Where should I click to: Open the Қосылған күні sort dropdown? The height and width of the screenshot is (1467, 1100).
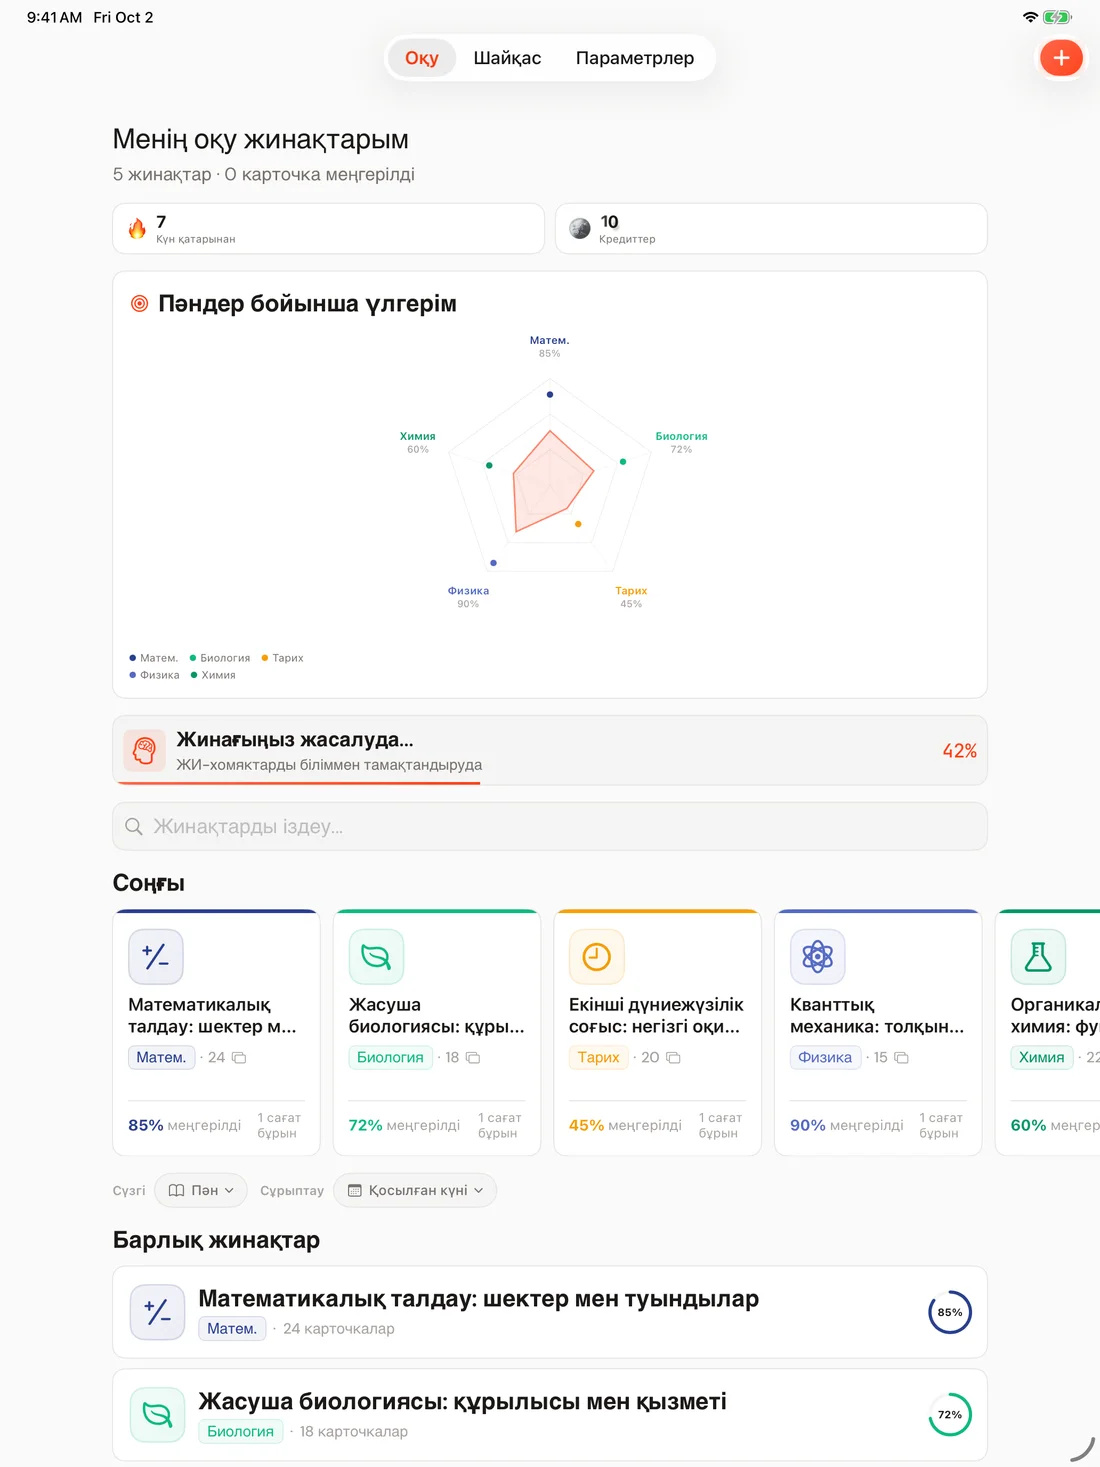[415, 1190]
